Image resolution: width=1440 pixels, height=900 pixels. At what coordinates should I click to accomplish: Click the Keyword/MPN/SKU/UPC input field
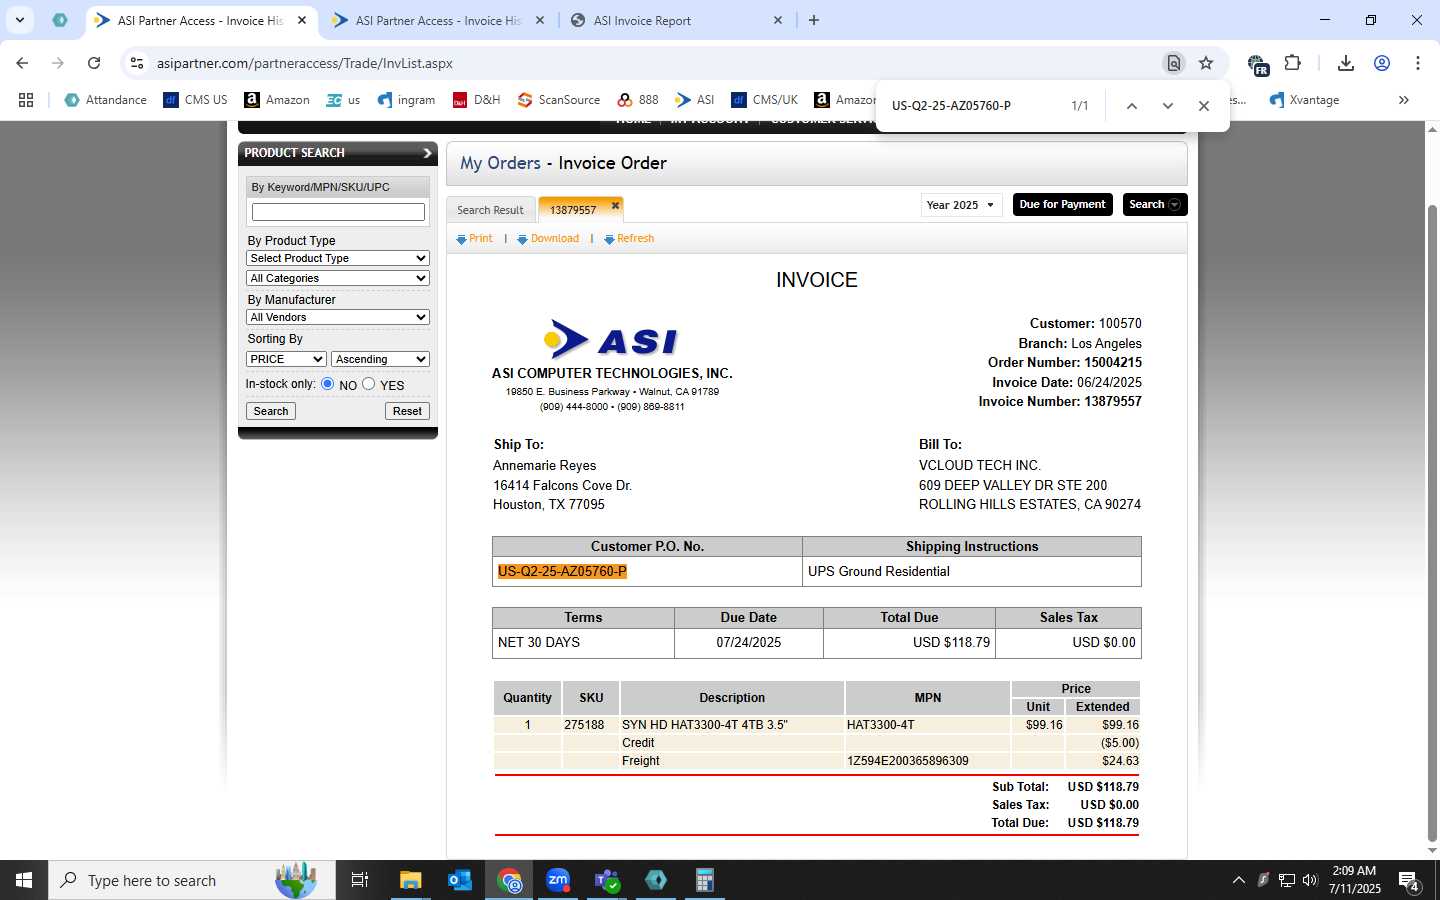[x=338, y=212]
